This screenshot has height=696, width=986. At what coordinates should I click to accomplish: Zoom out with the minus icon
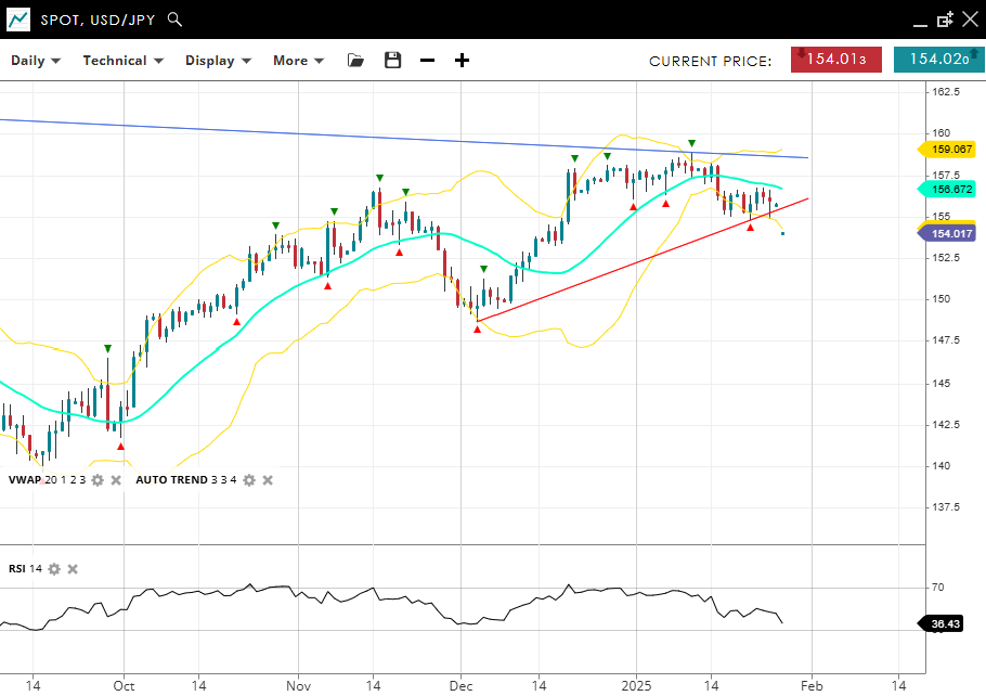tap(427, 60)
